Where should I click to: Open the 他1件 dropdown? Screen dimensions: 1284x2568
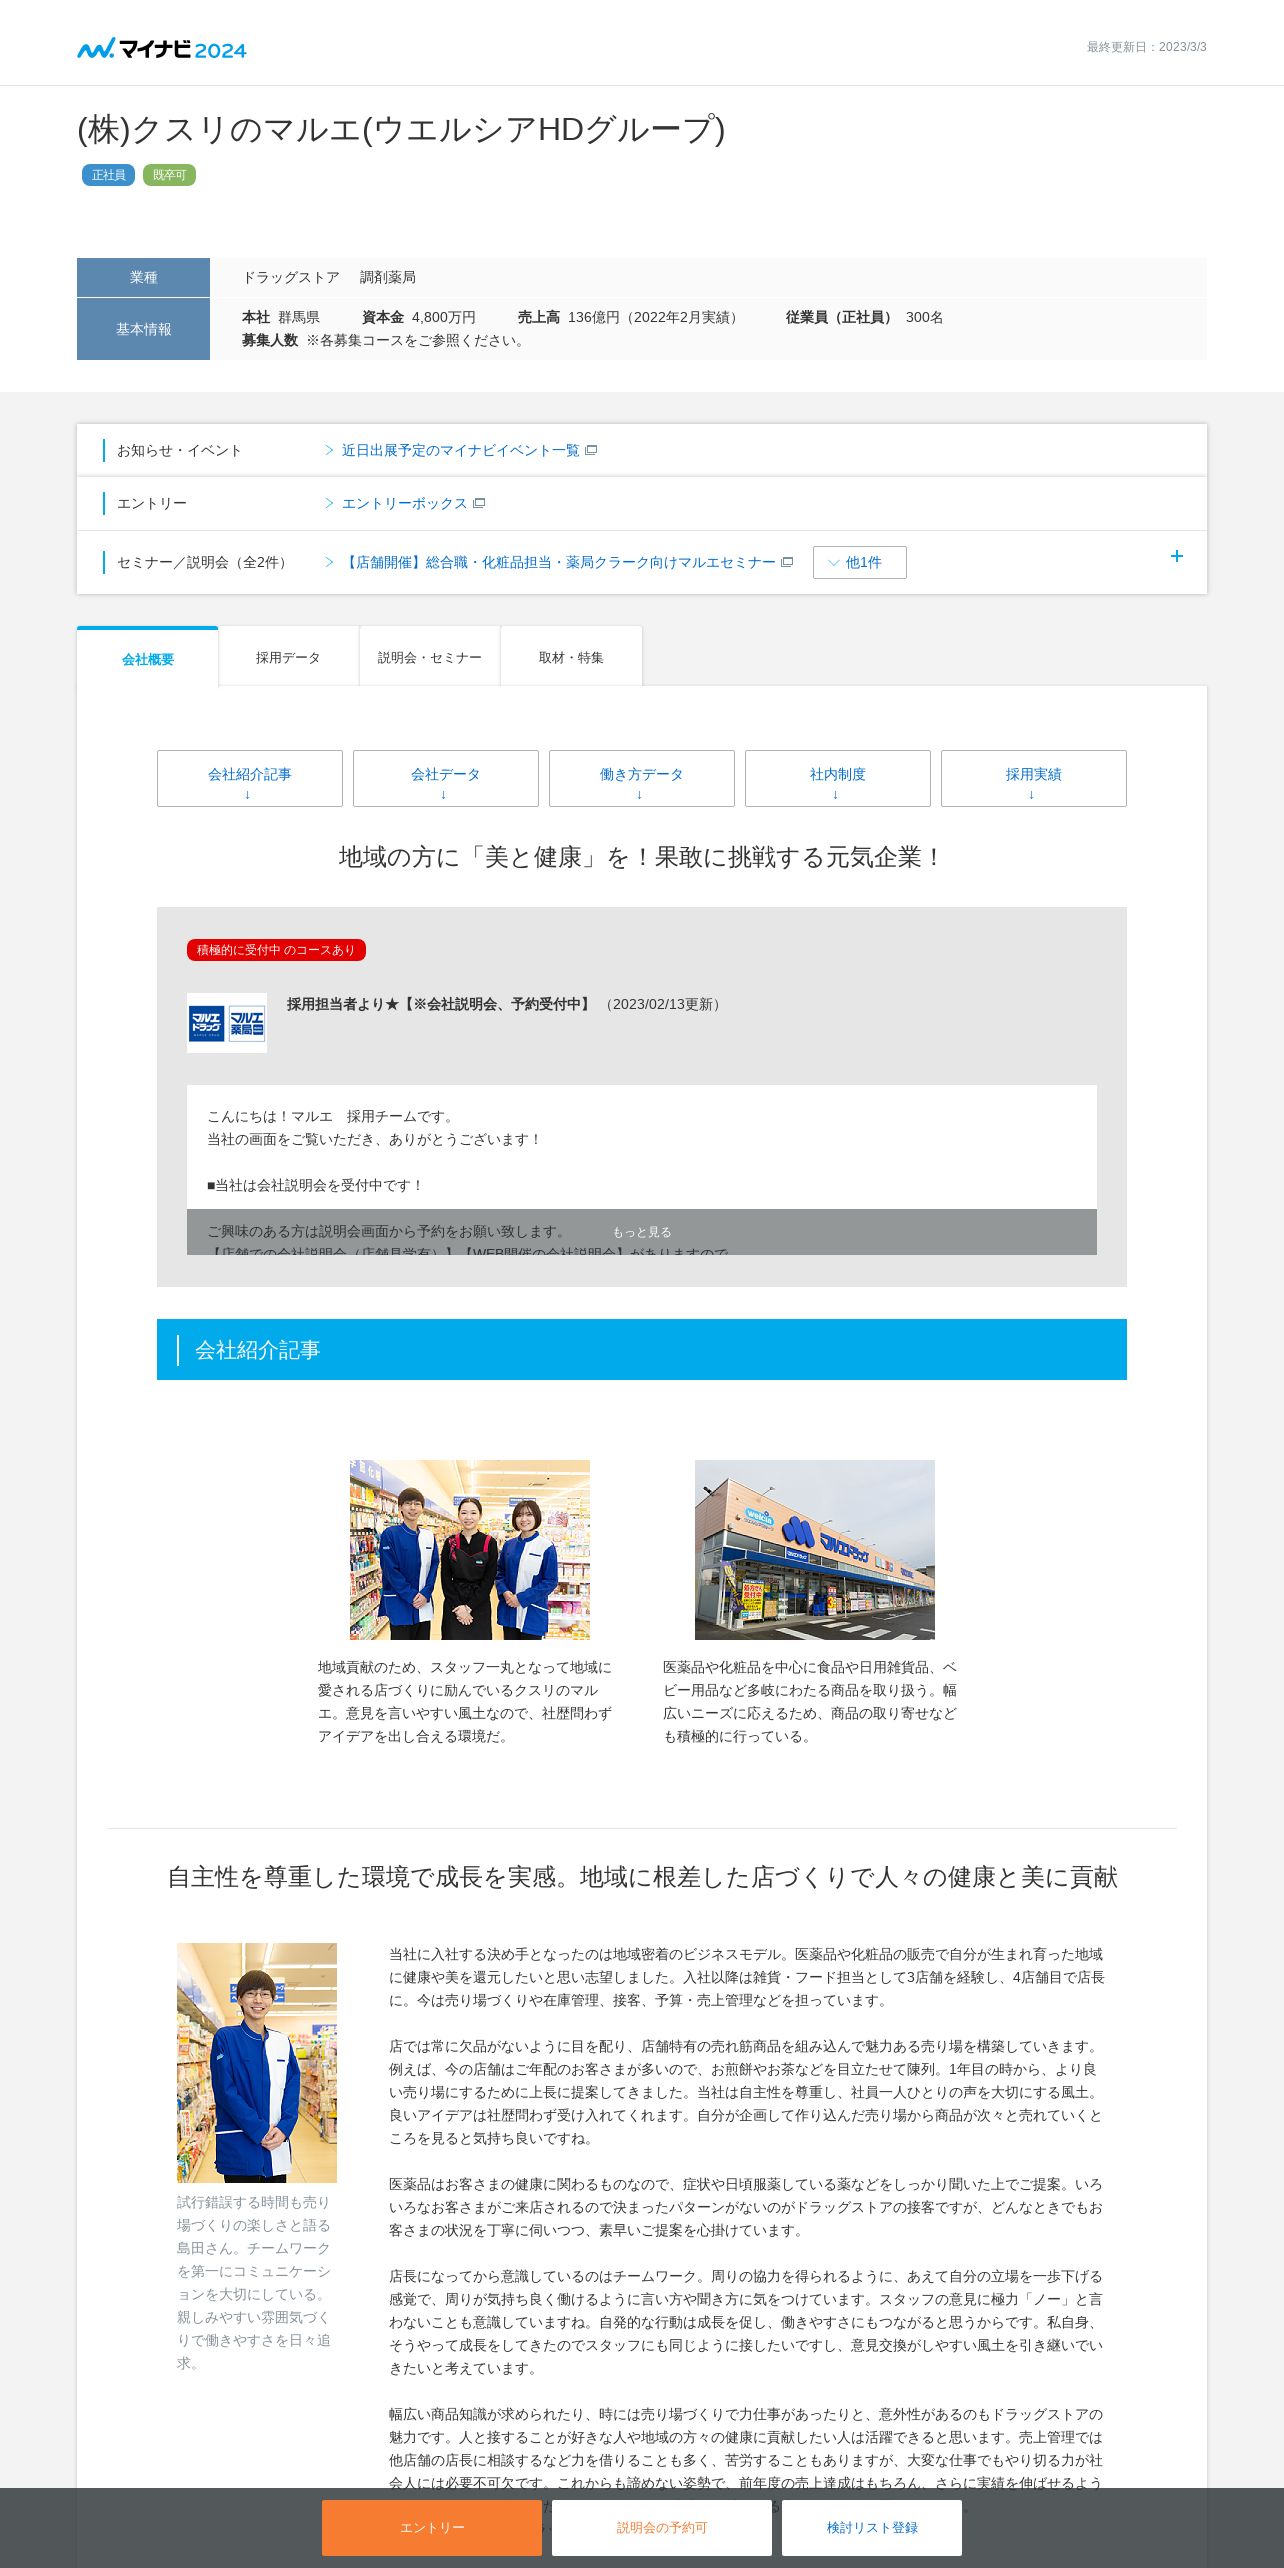pos(860,562)
